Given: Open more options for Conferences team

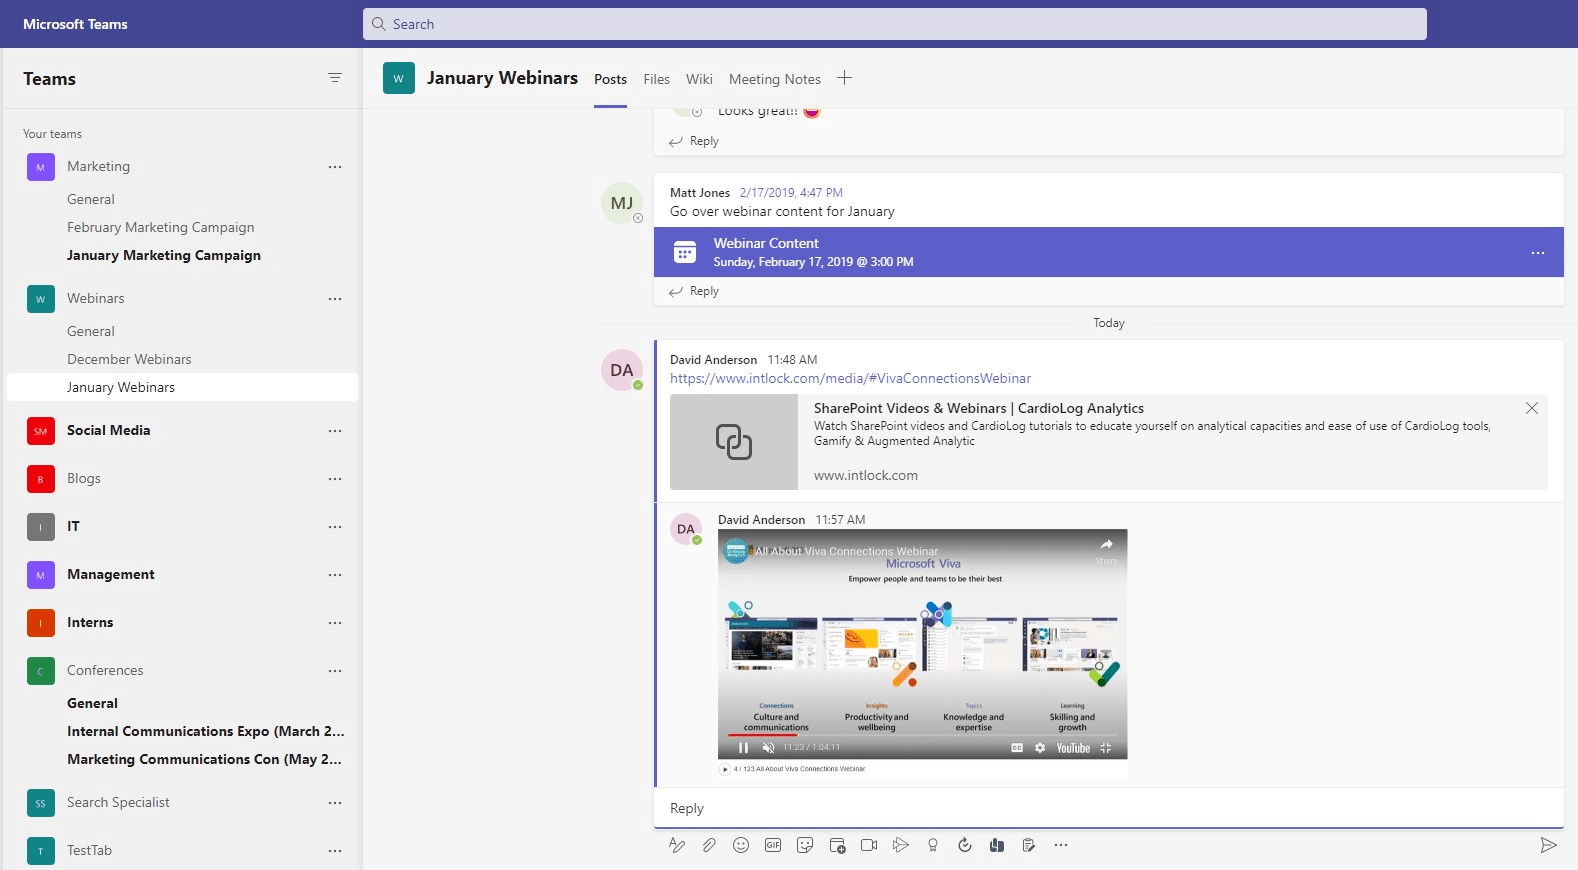Looking at the screenshot, I should point(335,671).
